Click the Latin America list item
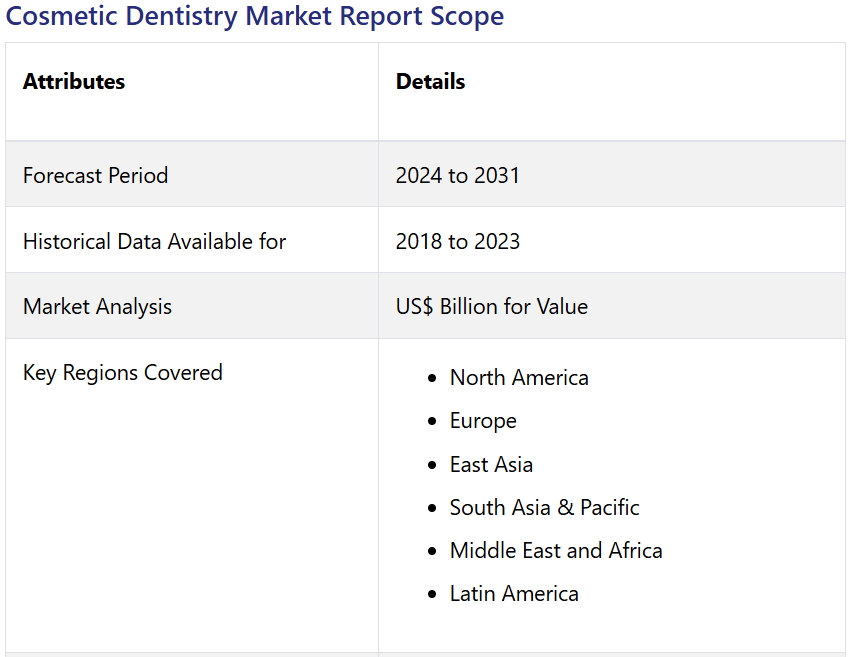850x657 pixels. pyautogui.click(x=514, y=594)
